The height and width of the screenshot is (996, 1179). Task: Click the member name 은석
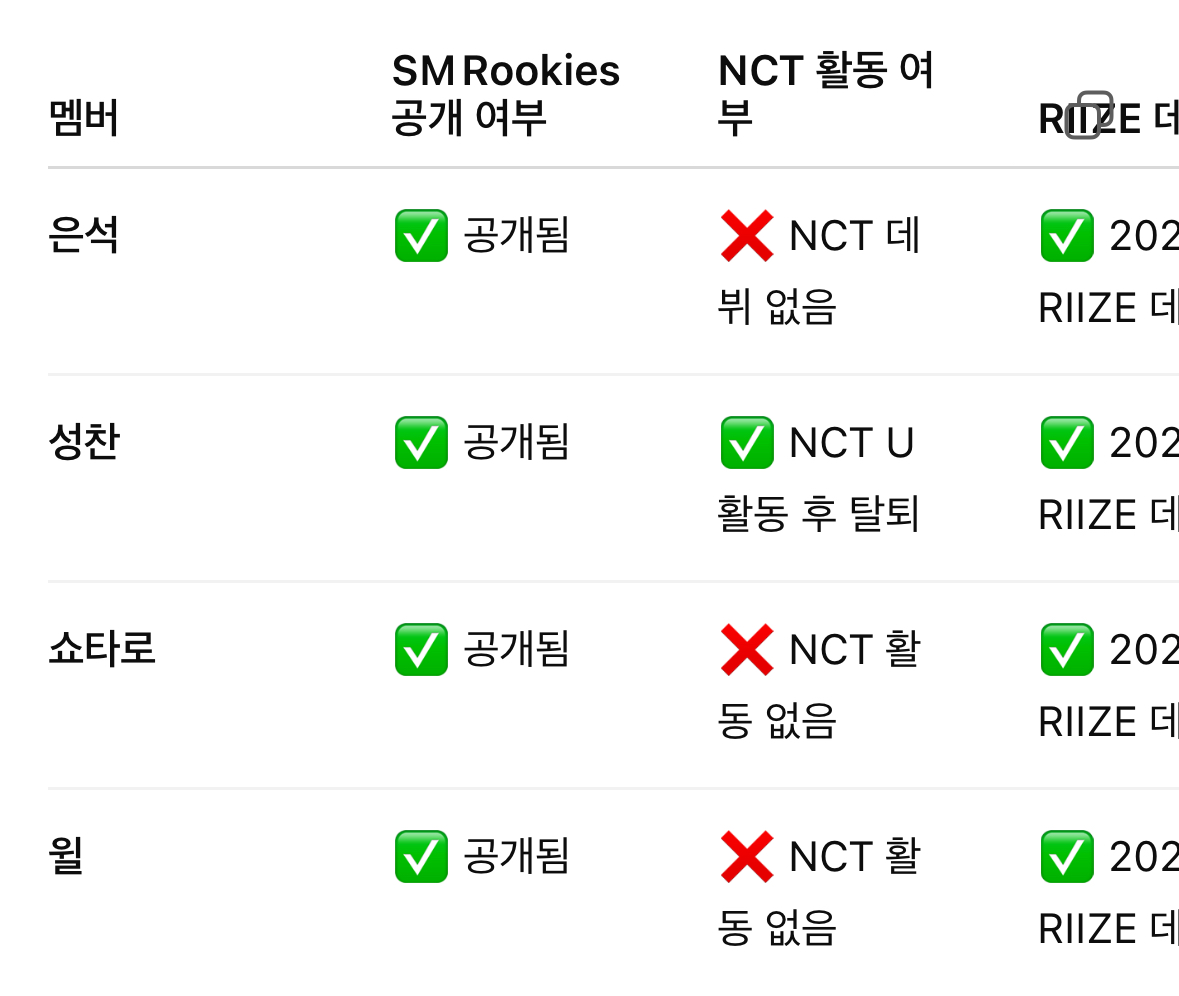tap(84, 236)
